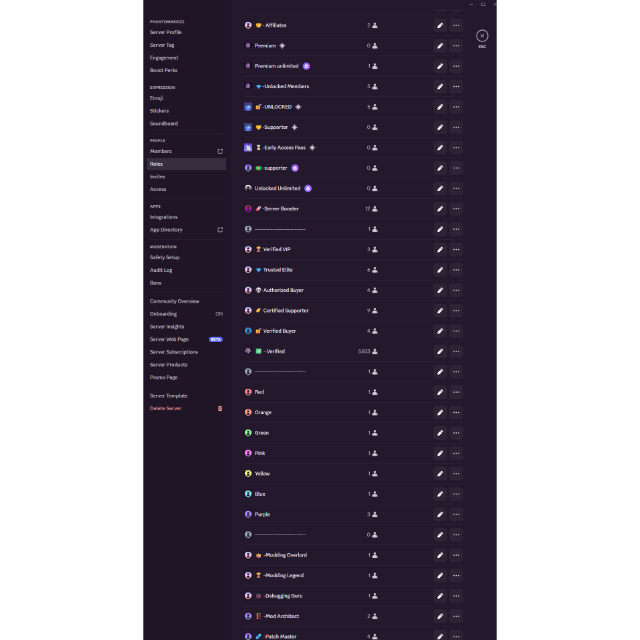Click the Red role color icon
This screenshot has height=640, width=640.
(x=248, y=392)
